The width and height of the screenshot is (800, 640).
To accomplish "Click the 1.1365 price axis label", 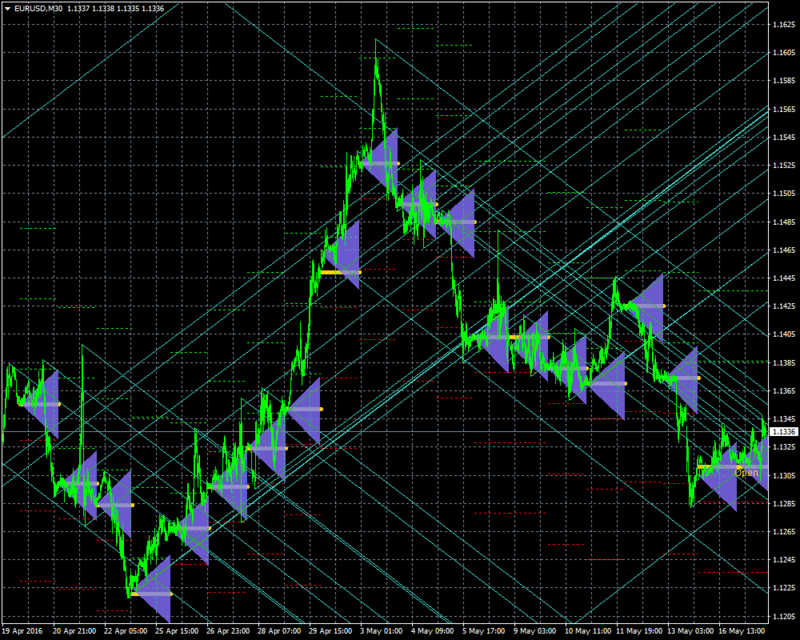I will (x=784, y=391).
